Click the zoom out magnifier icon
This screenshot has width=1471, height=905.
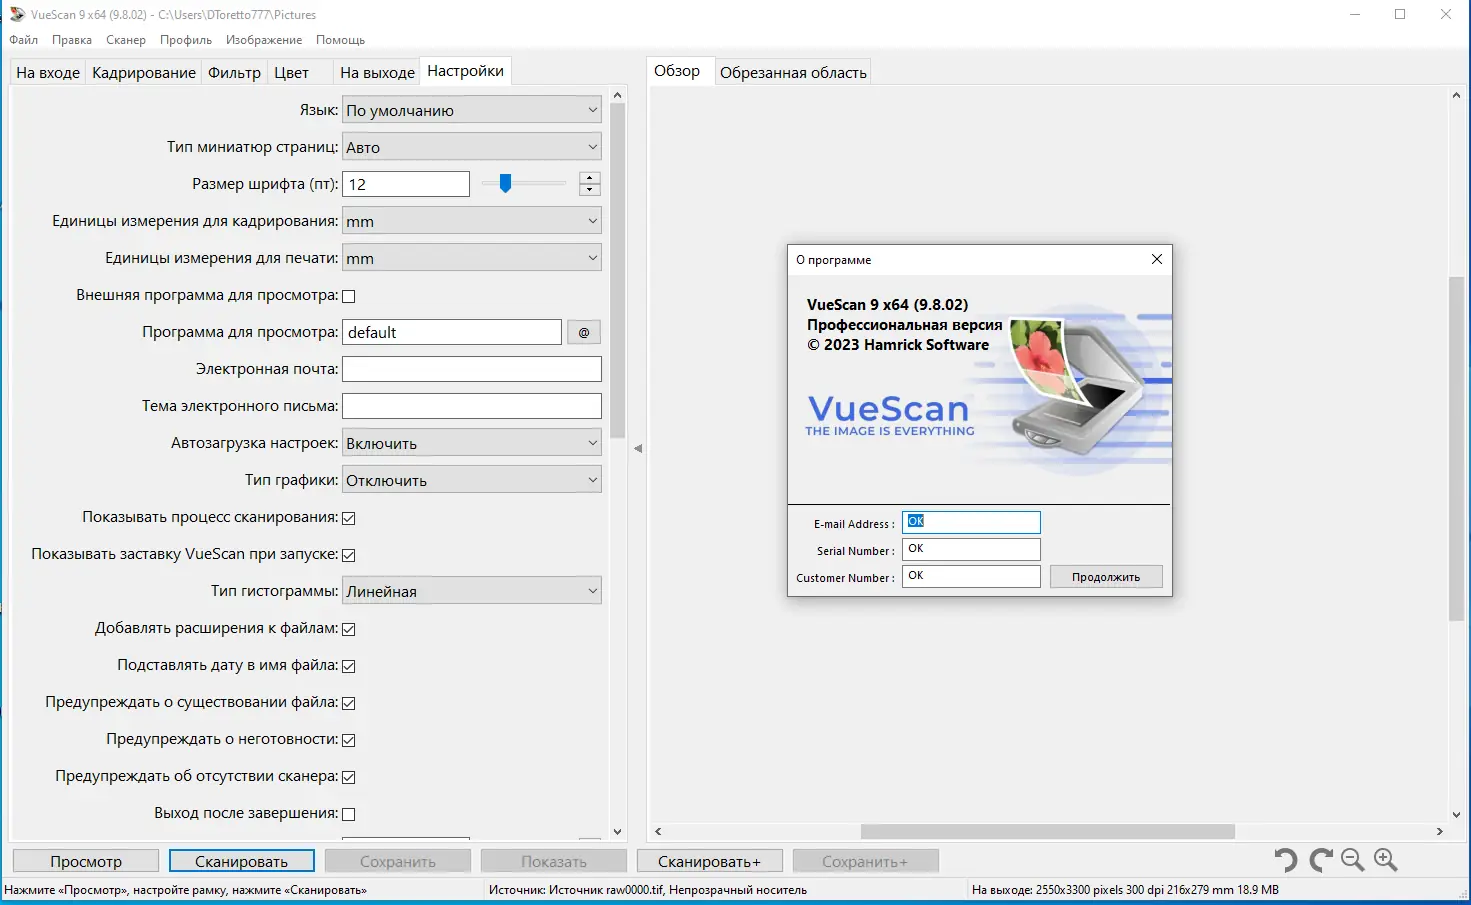1352,860
